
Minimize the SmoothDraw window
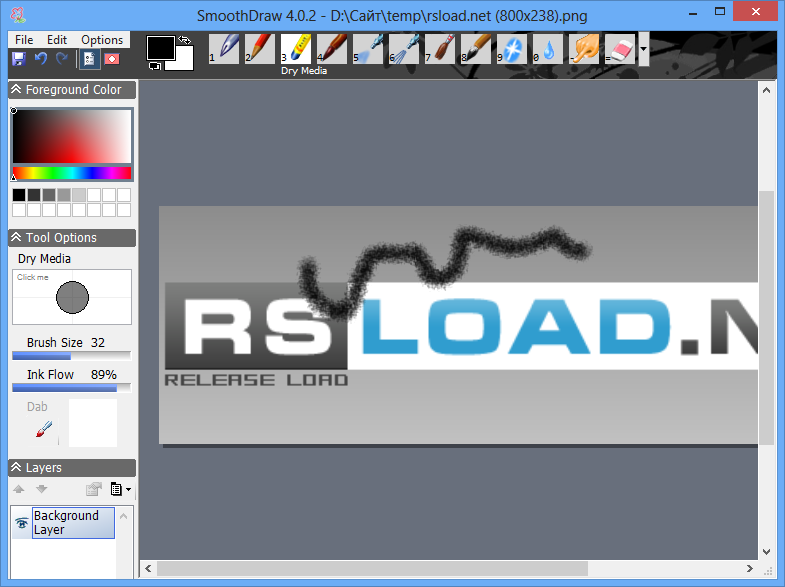693,13
